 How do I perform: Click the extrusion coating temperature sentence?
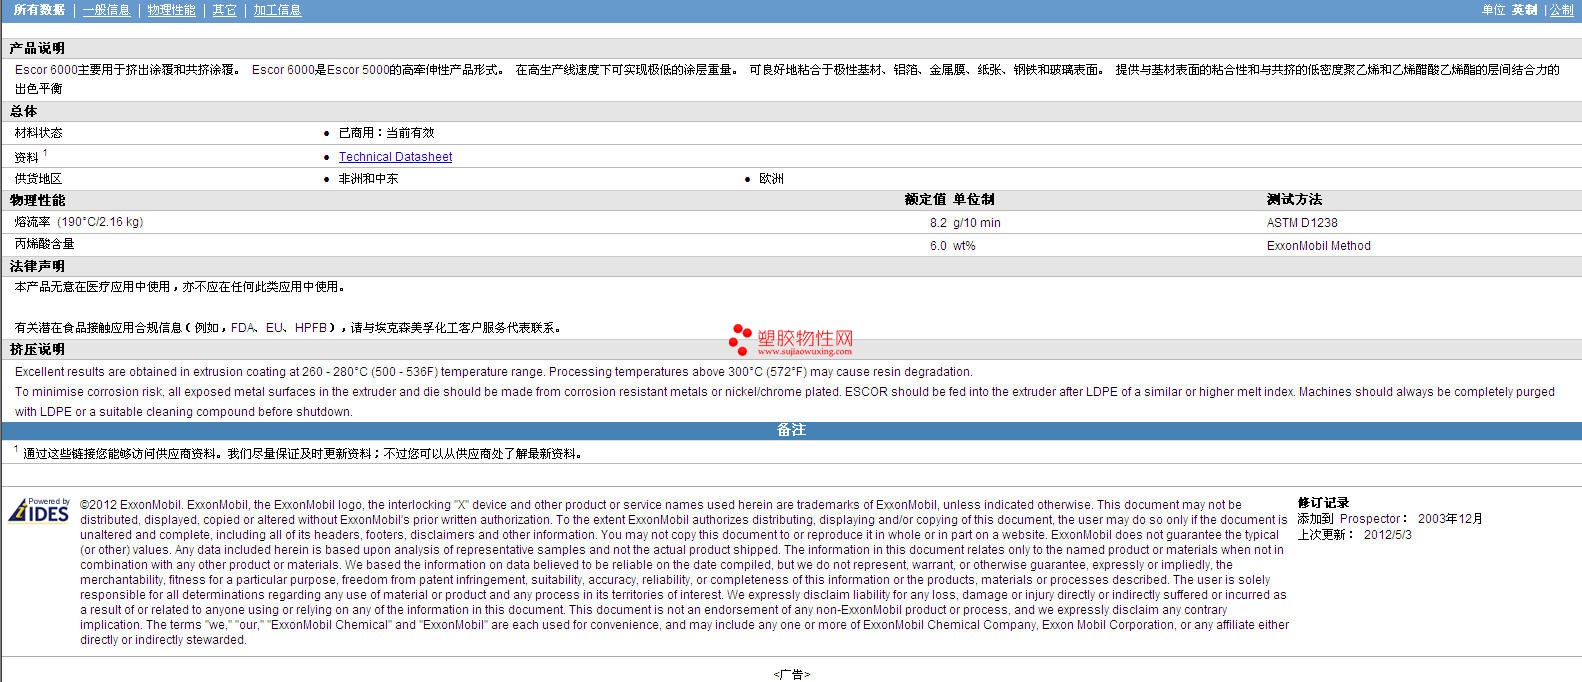coord(493,372)
